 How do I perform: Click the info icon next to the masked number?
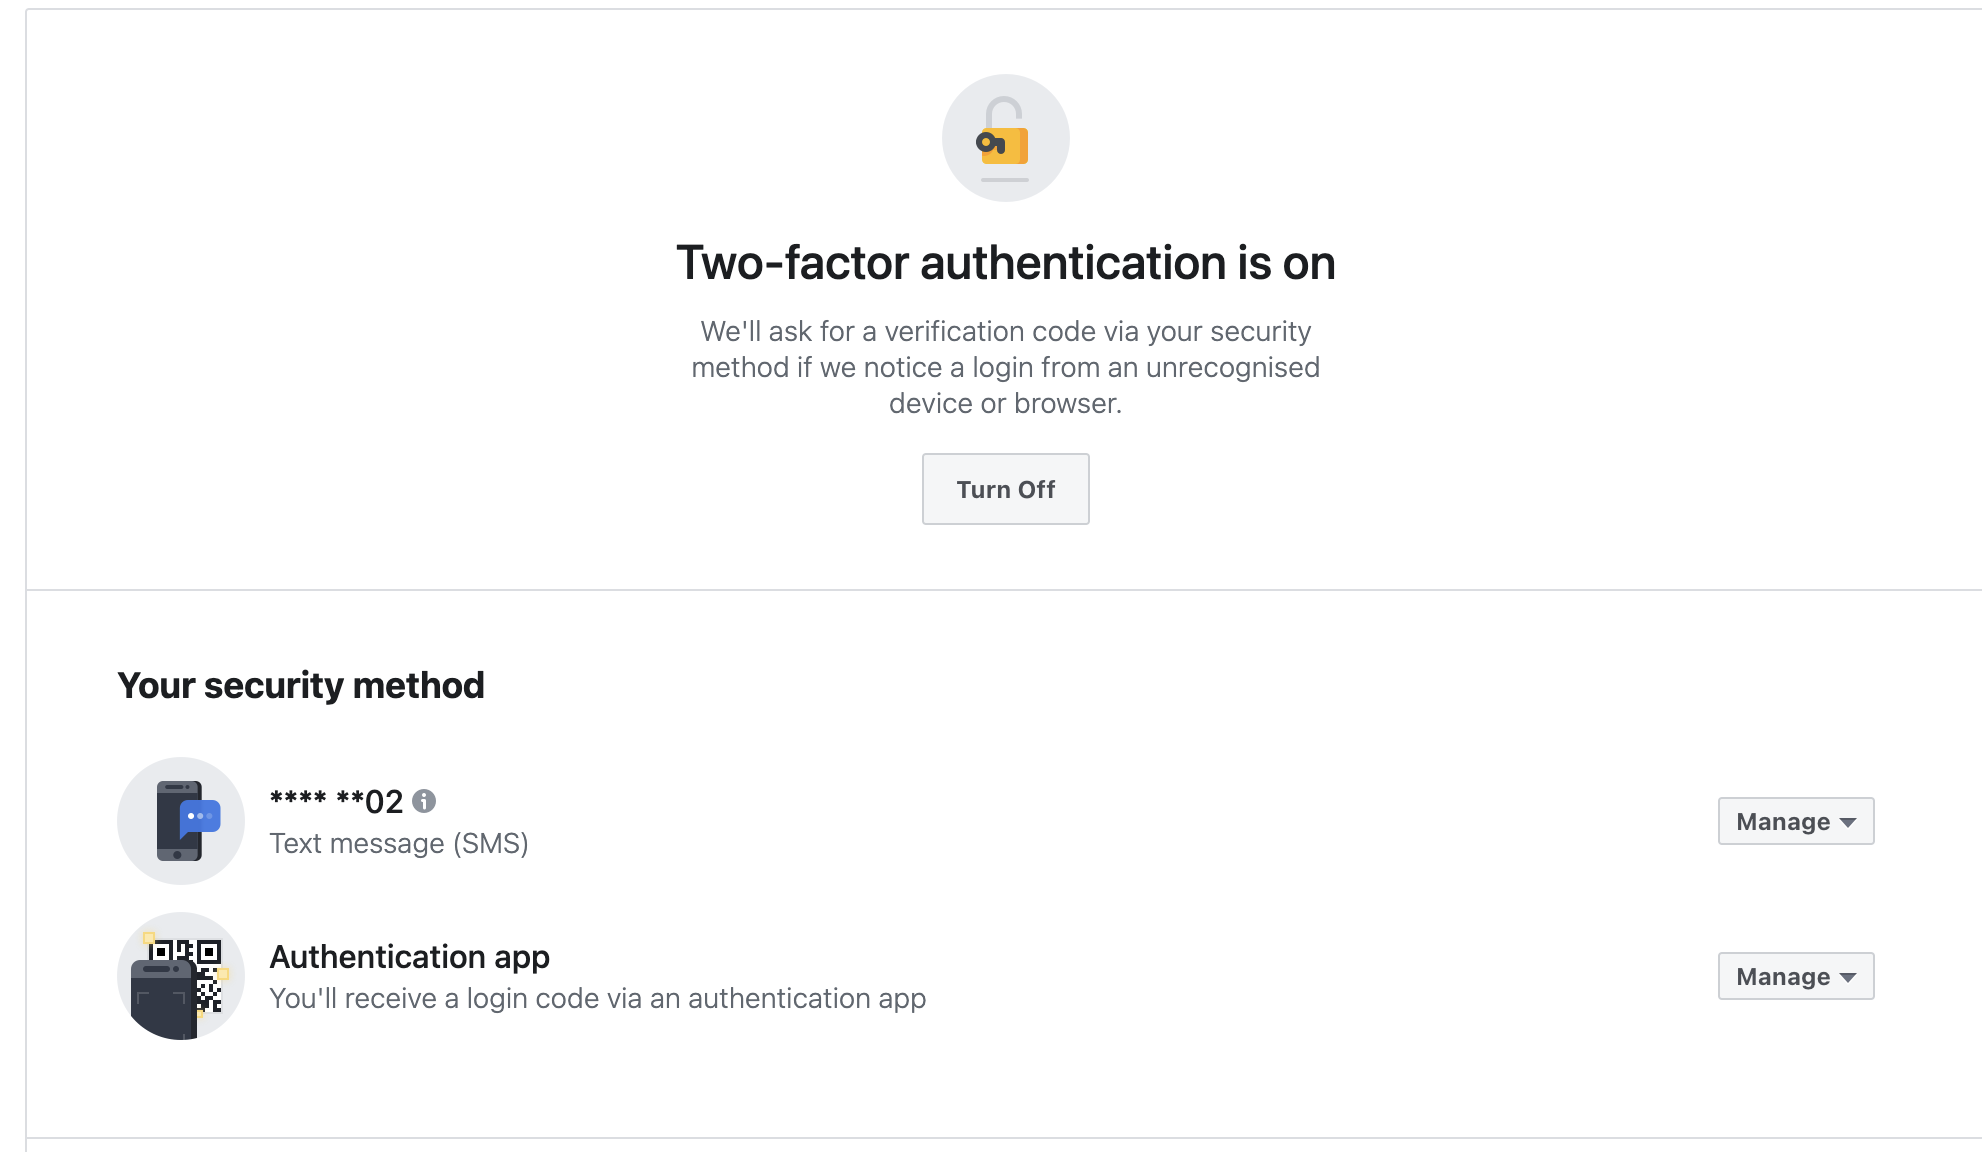(424, 801)
